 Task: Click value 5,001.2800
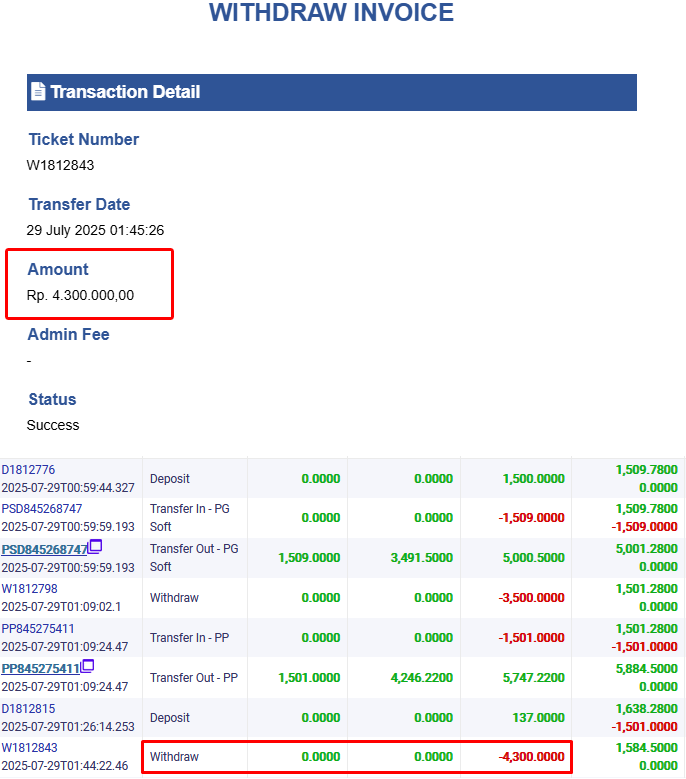tap(647, 549)
